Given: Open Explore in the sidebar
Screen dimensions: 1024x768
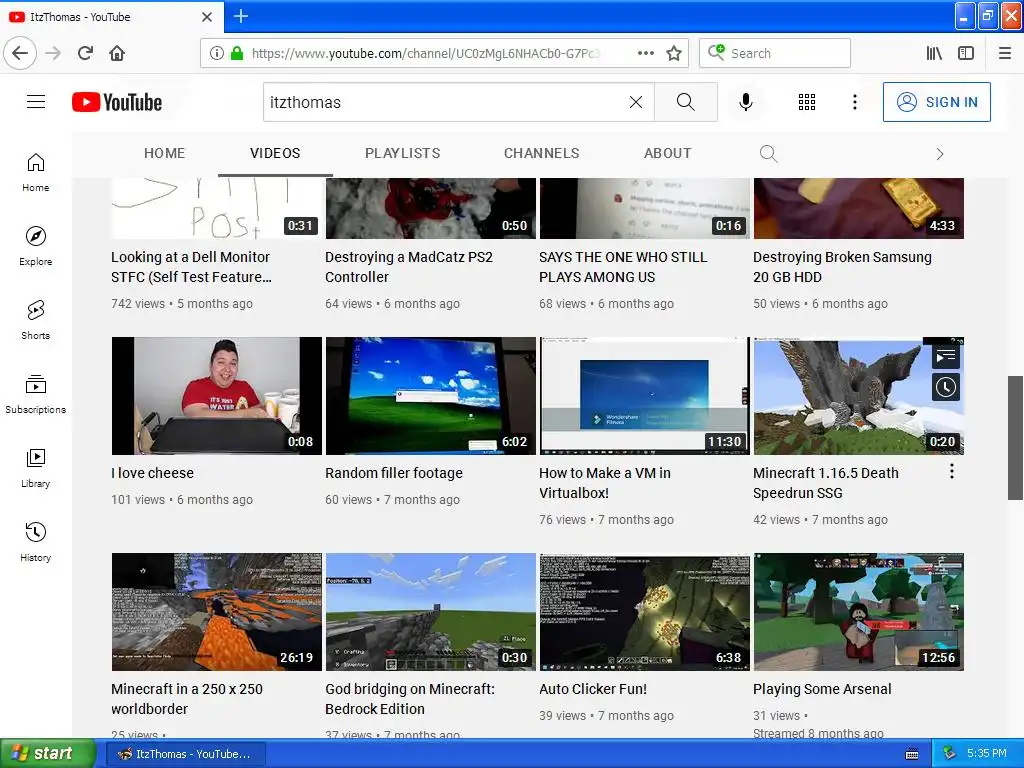Looking at the screenshot, I should (35, 246).
